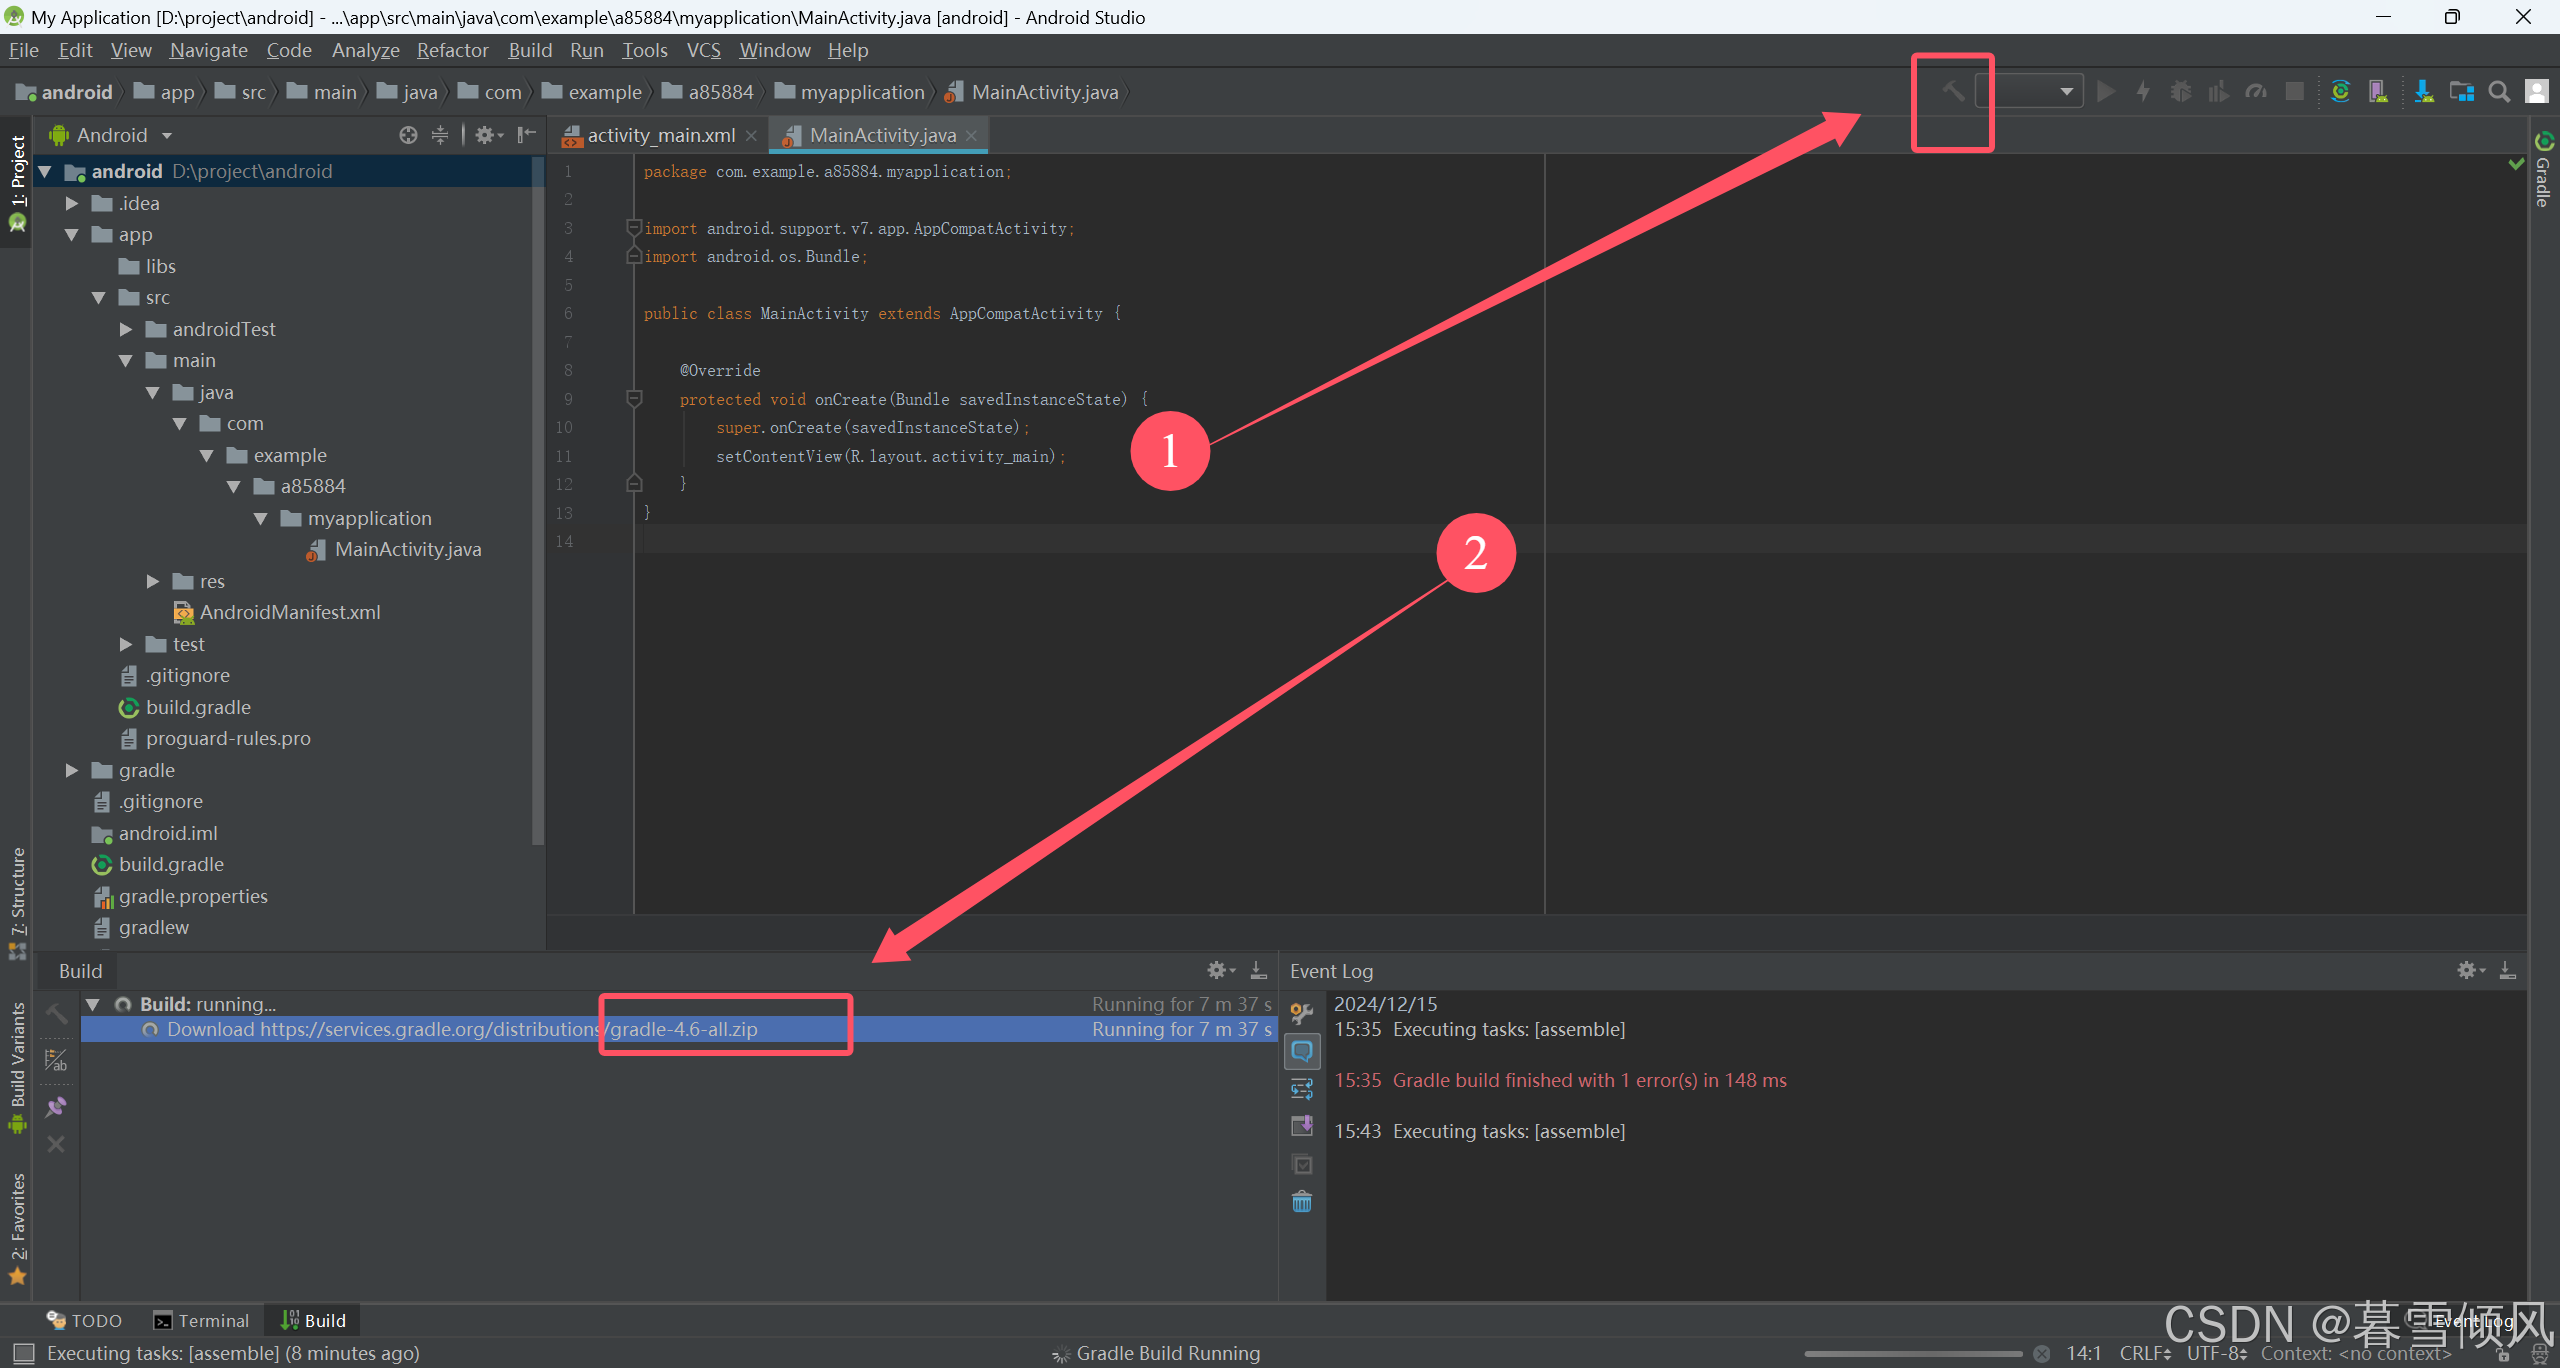
Task: Pin the Build tab
Action: [56, 1107]
